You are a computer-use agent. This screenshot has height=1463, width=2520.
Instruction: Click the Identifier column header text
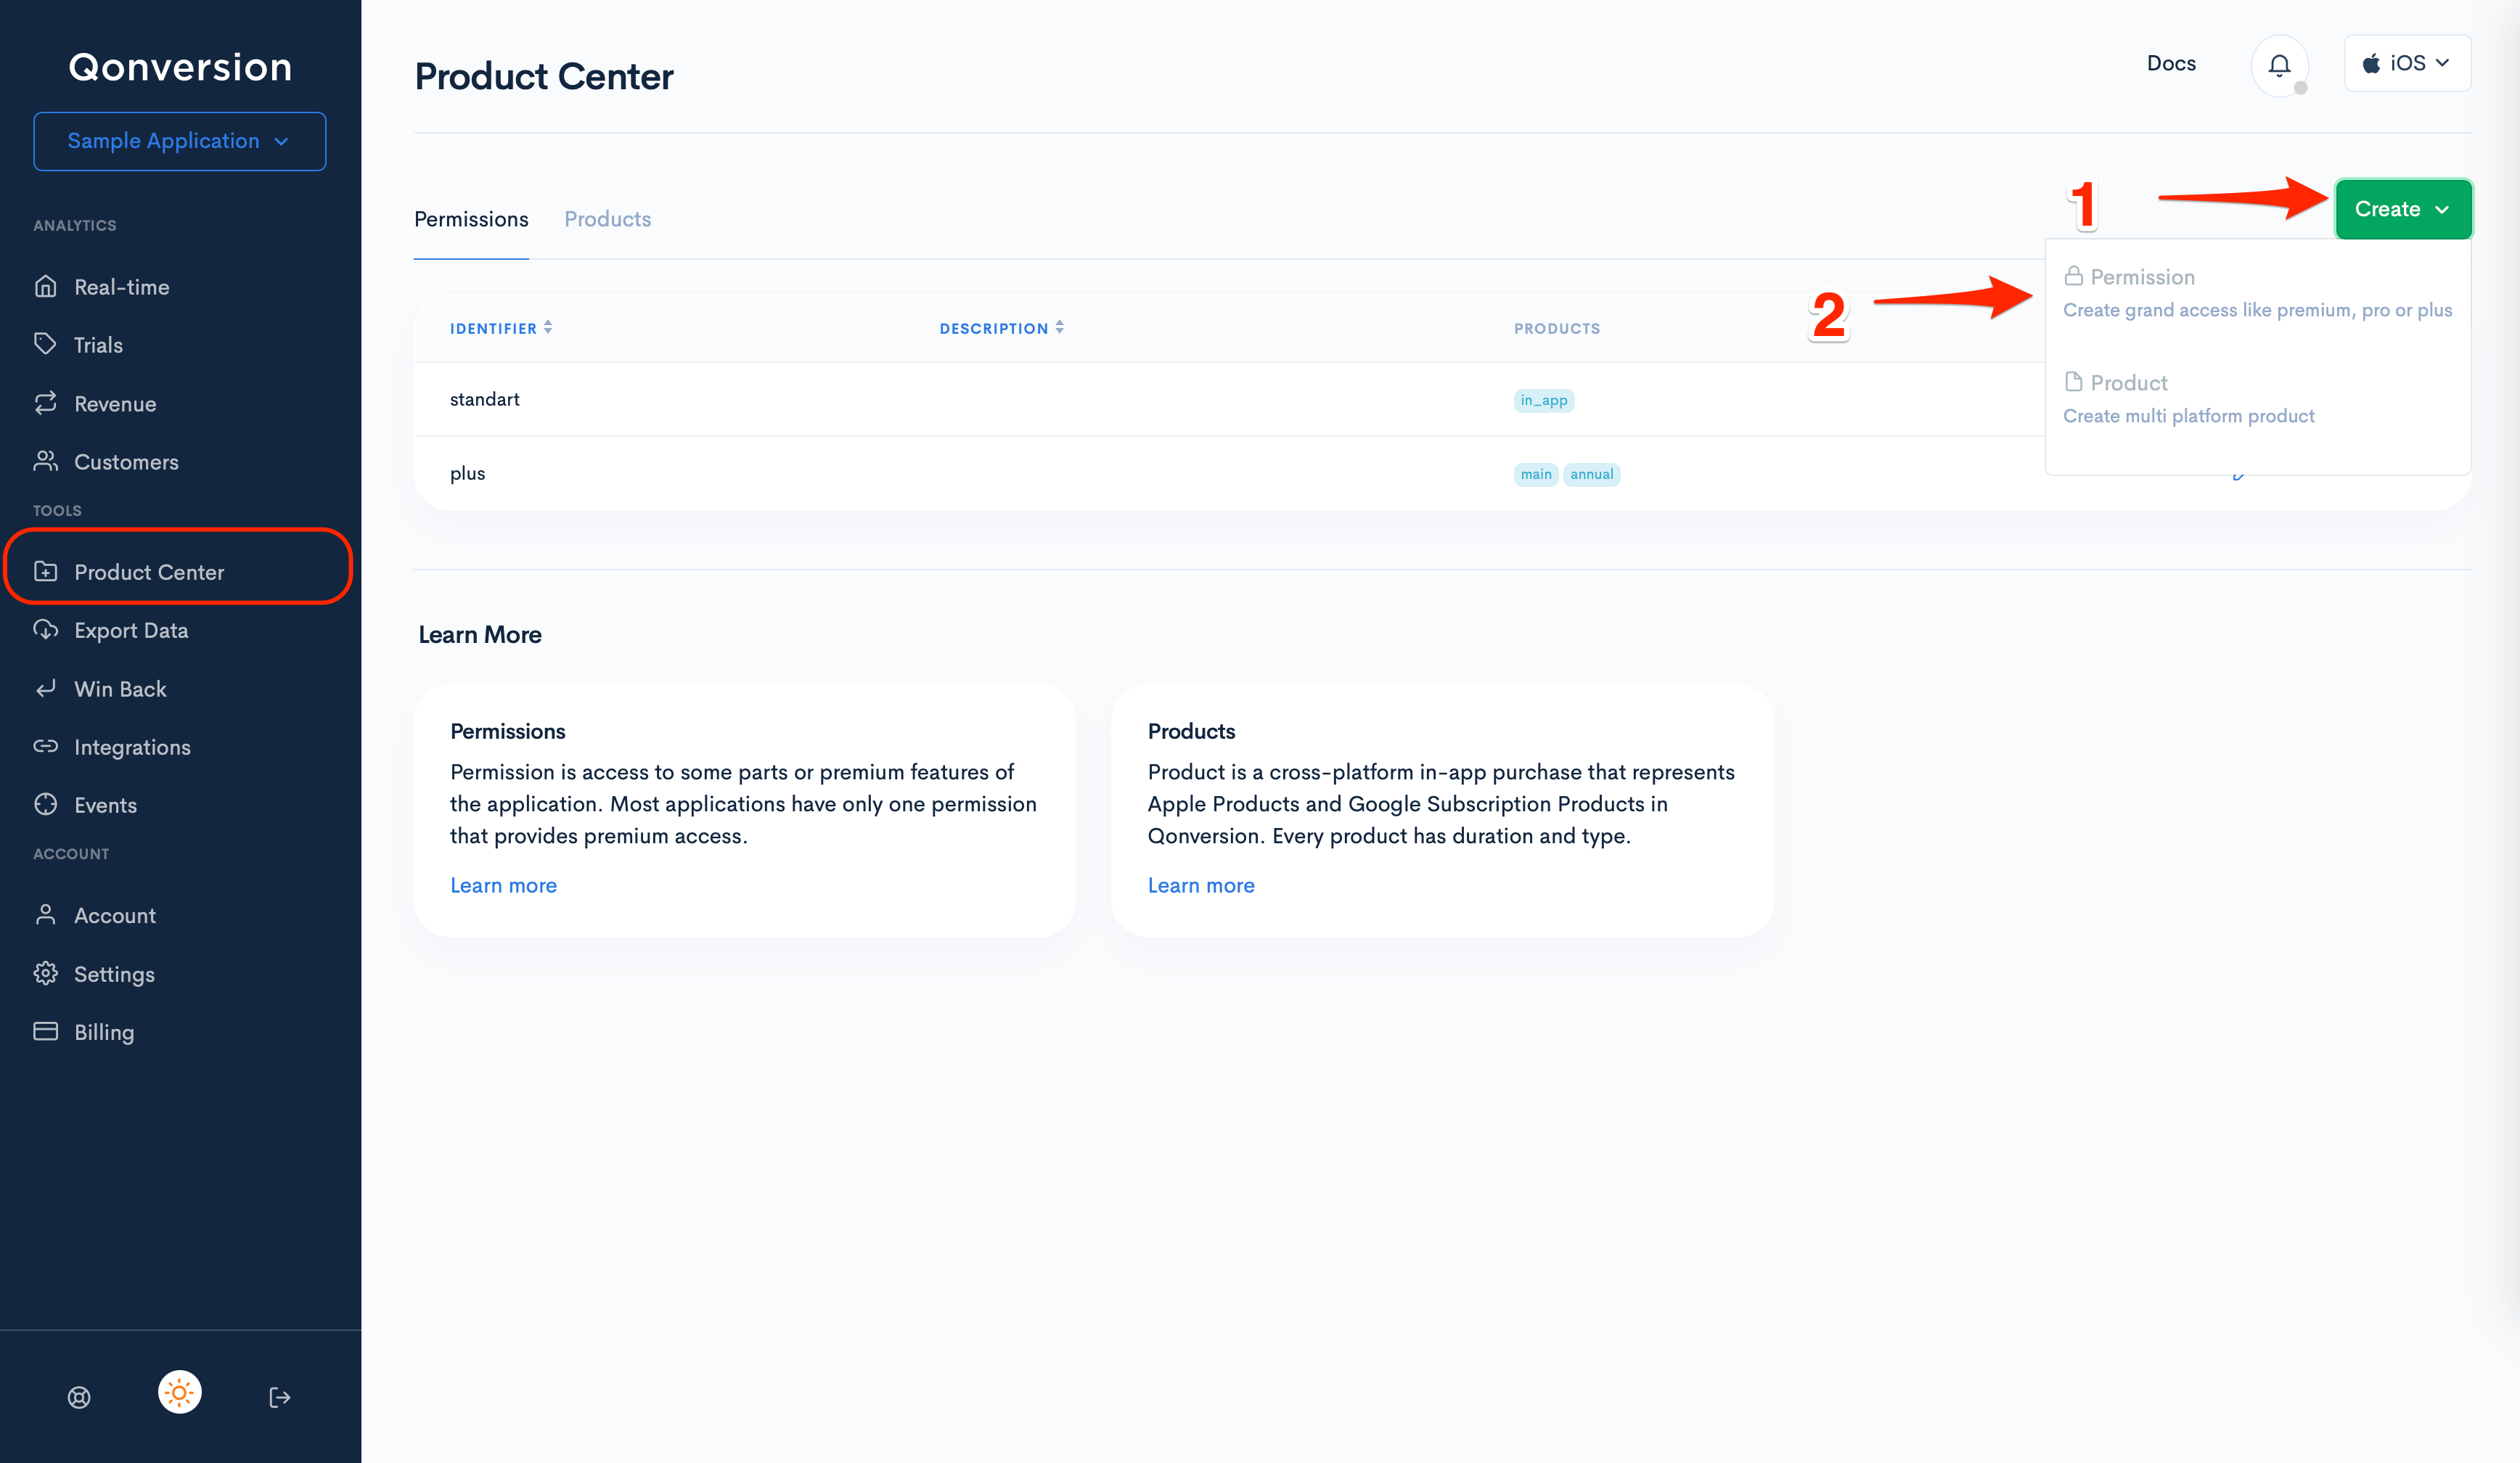(493, 328)
